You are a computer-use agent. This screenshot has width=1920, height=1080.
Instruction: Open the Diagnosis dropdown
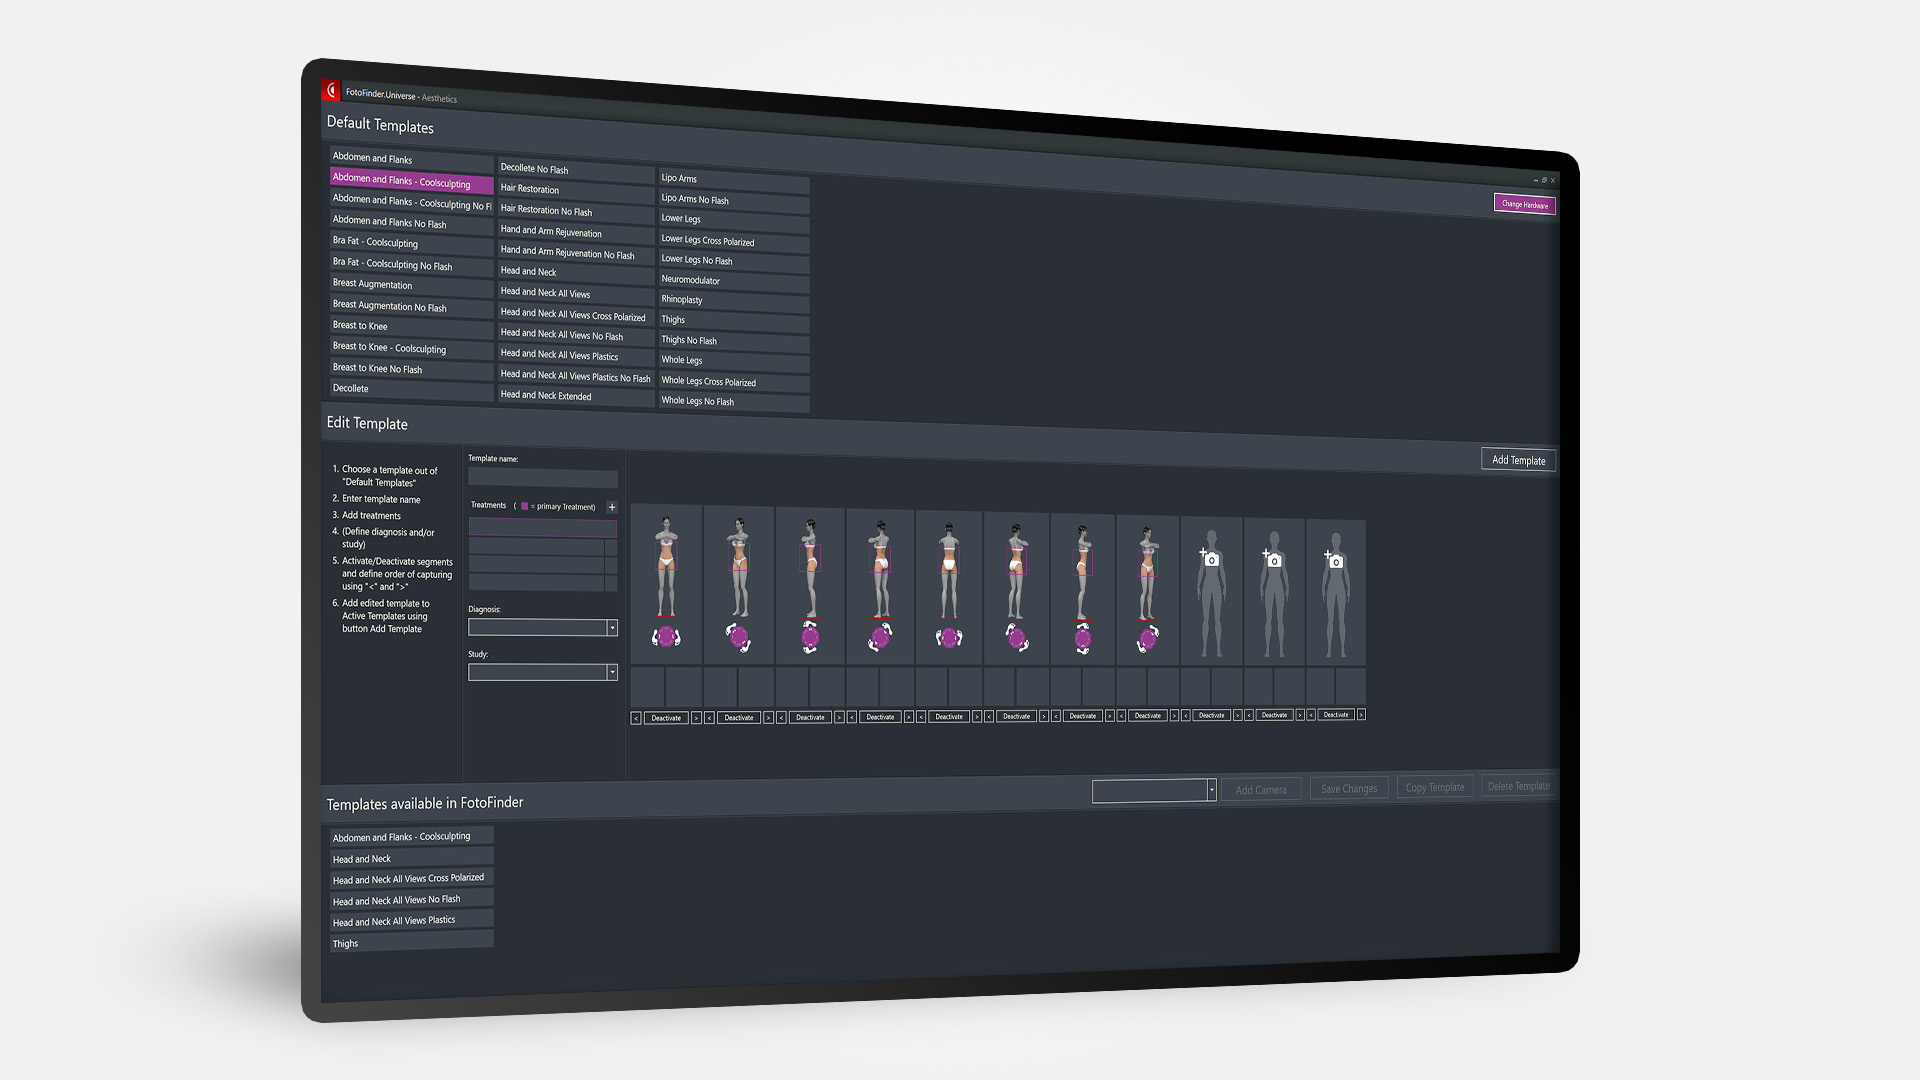pos(612,627)
